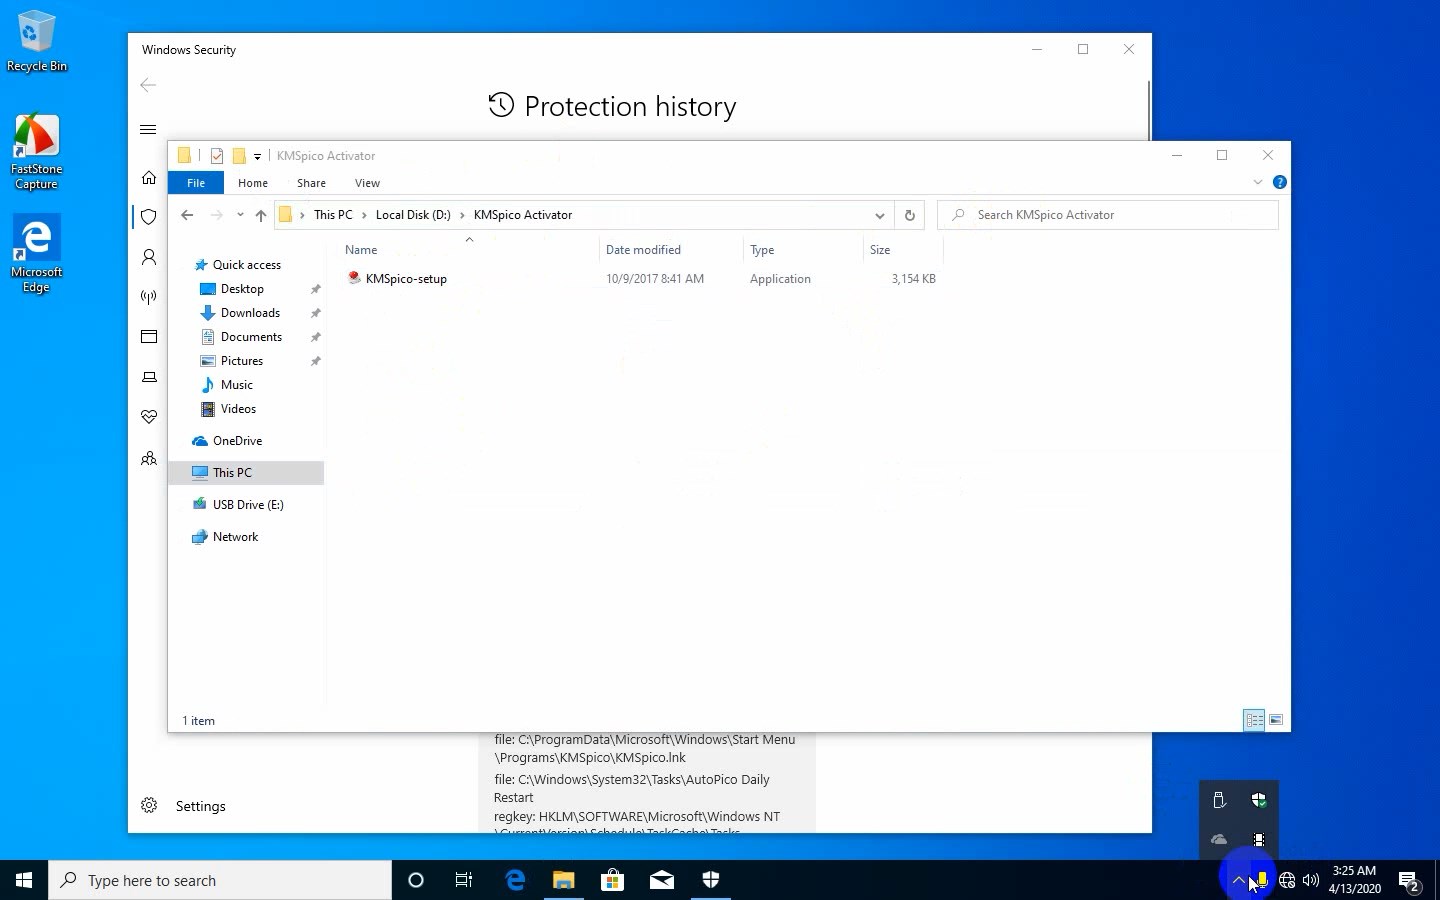Click New folder icon in Explorer title bar

(x=239, y=156)
